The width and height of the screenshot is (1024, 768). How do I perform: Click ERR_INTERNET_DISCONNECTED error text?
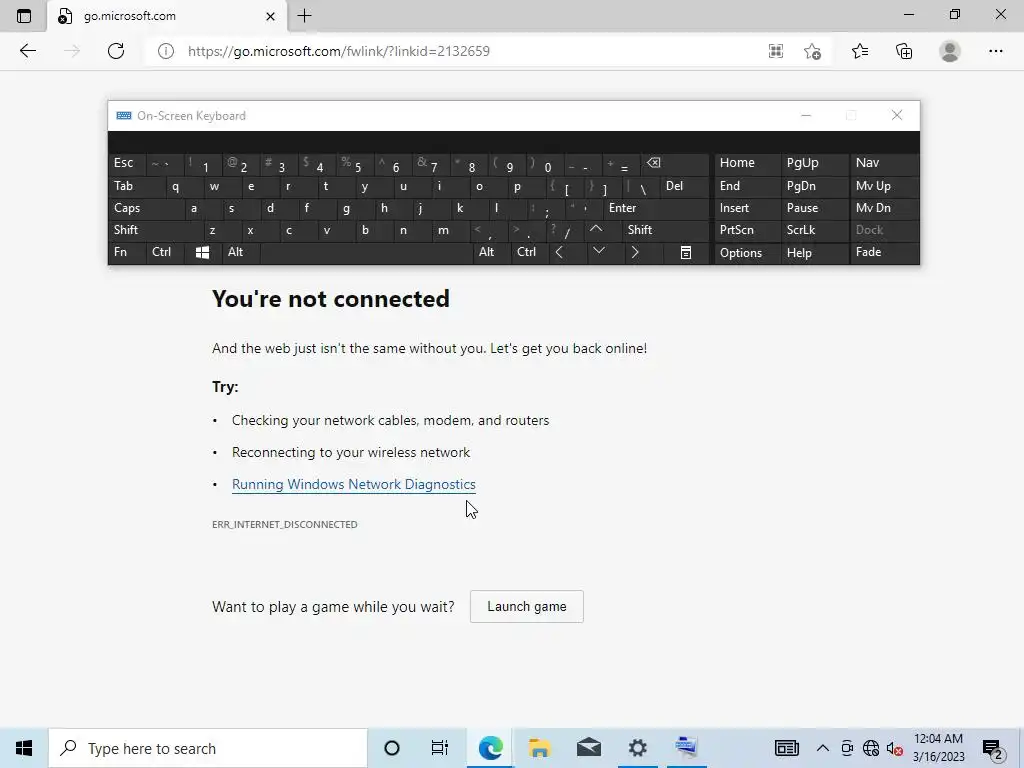[285, 524]
